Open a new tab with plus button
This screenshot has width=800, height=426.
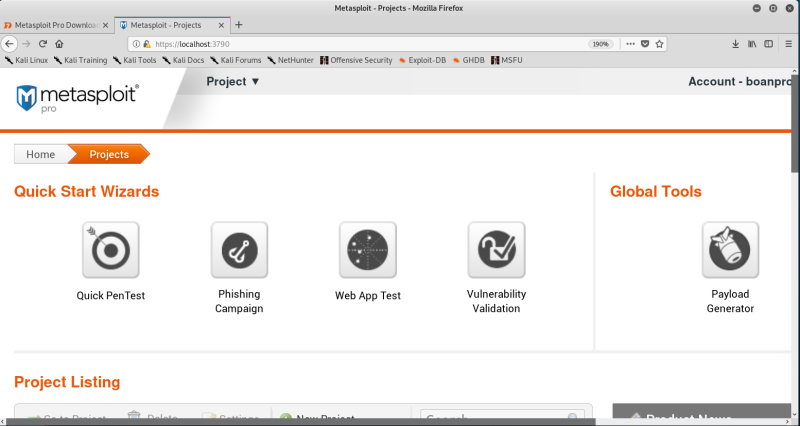pyautogui.click(x=239, y=24)
